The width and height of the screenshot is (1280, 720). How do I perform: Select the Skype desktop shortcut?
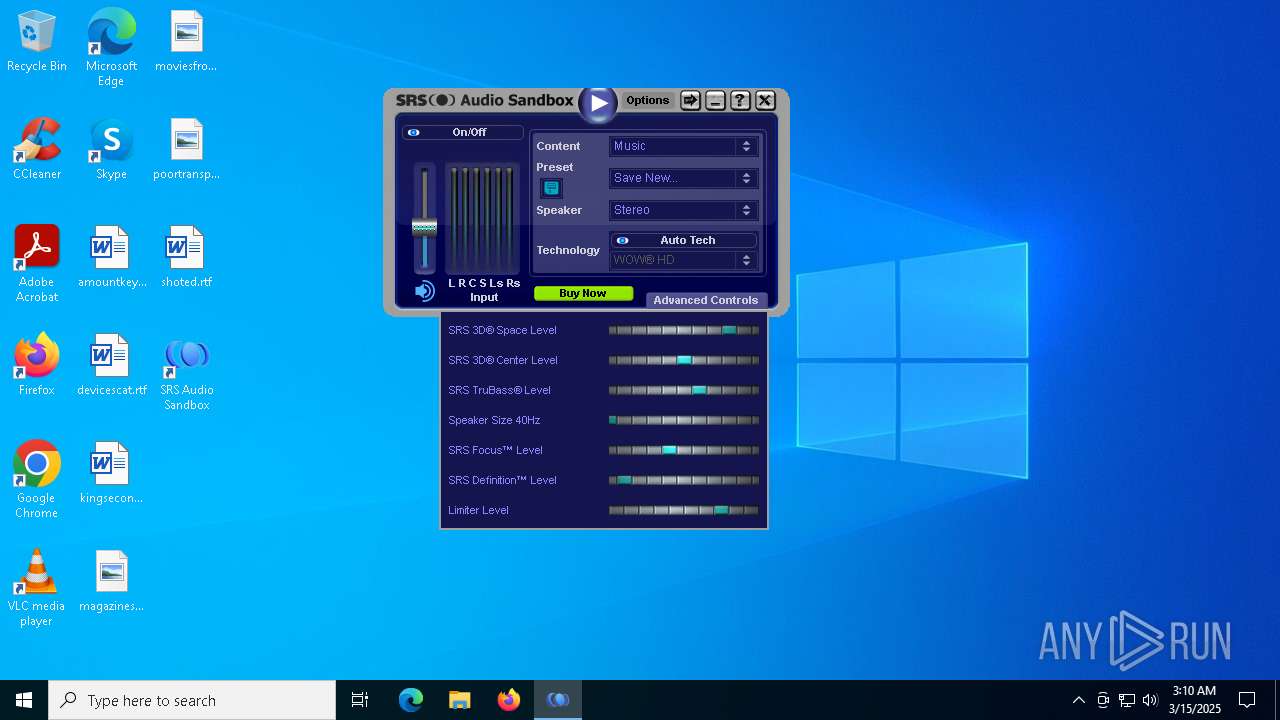[x=111, y=150]
